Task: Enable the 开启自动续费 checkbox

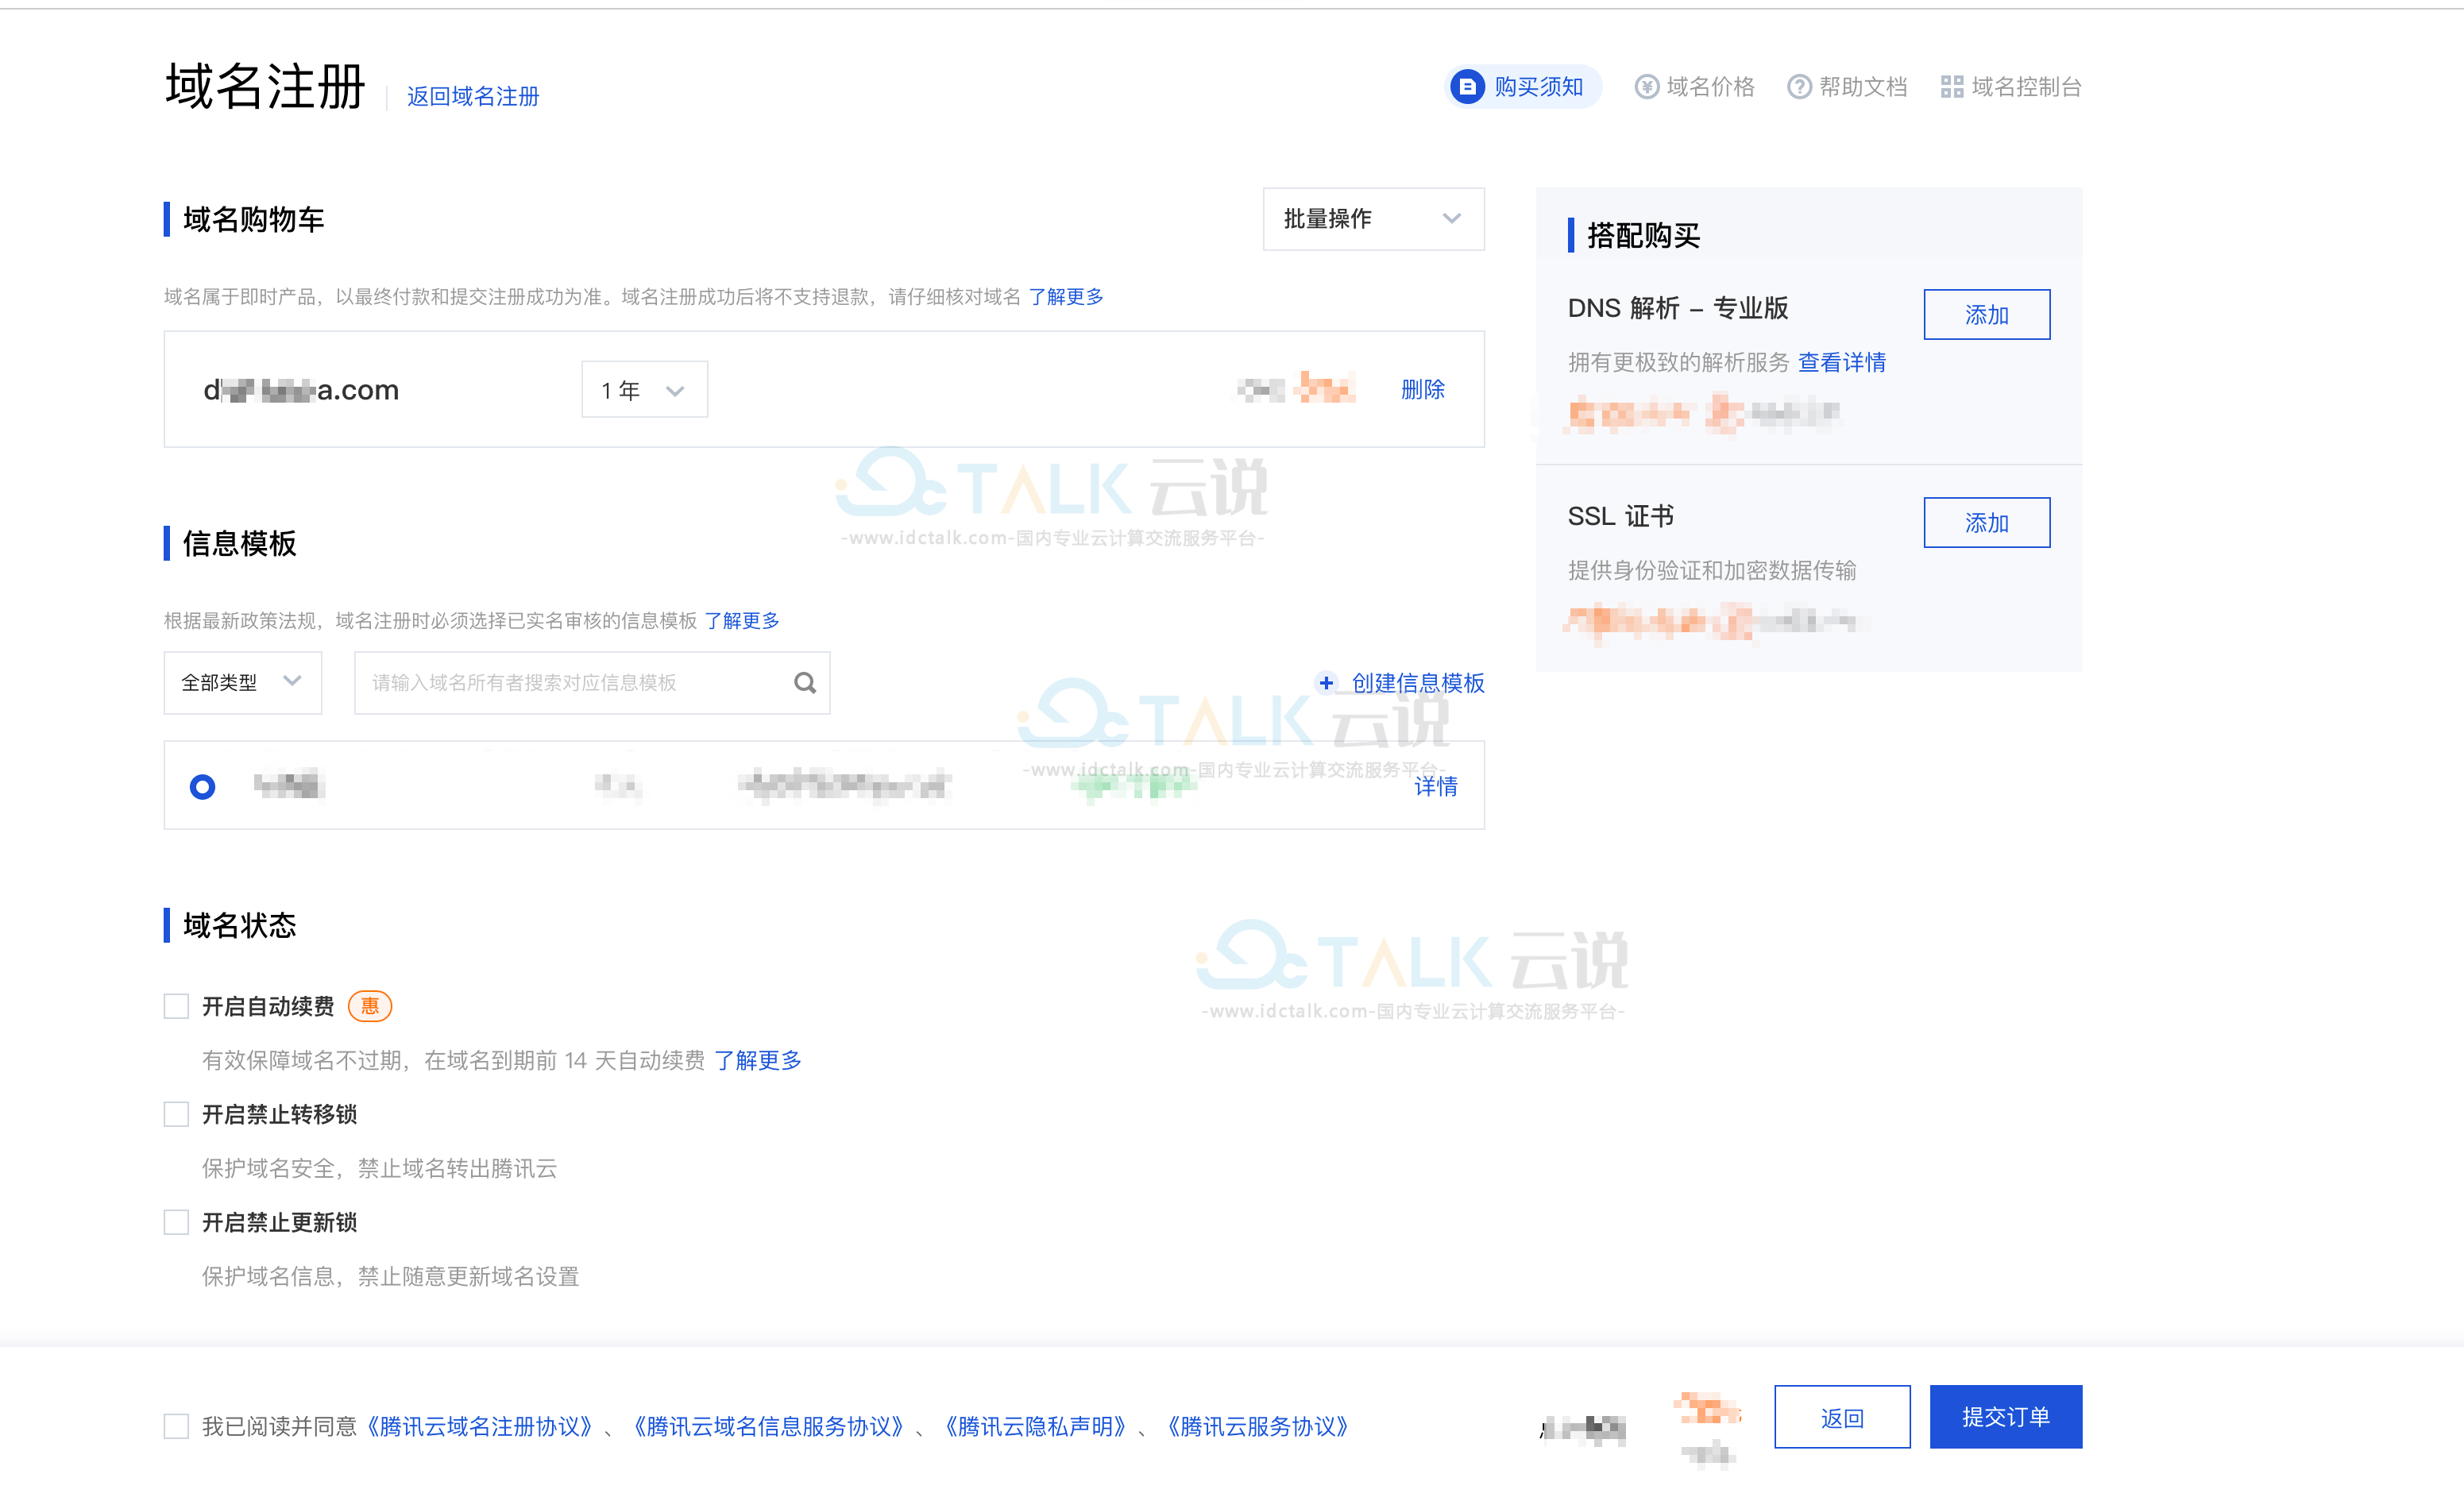Action: 176,1005
